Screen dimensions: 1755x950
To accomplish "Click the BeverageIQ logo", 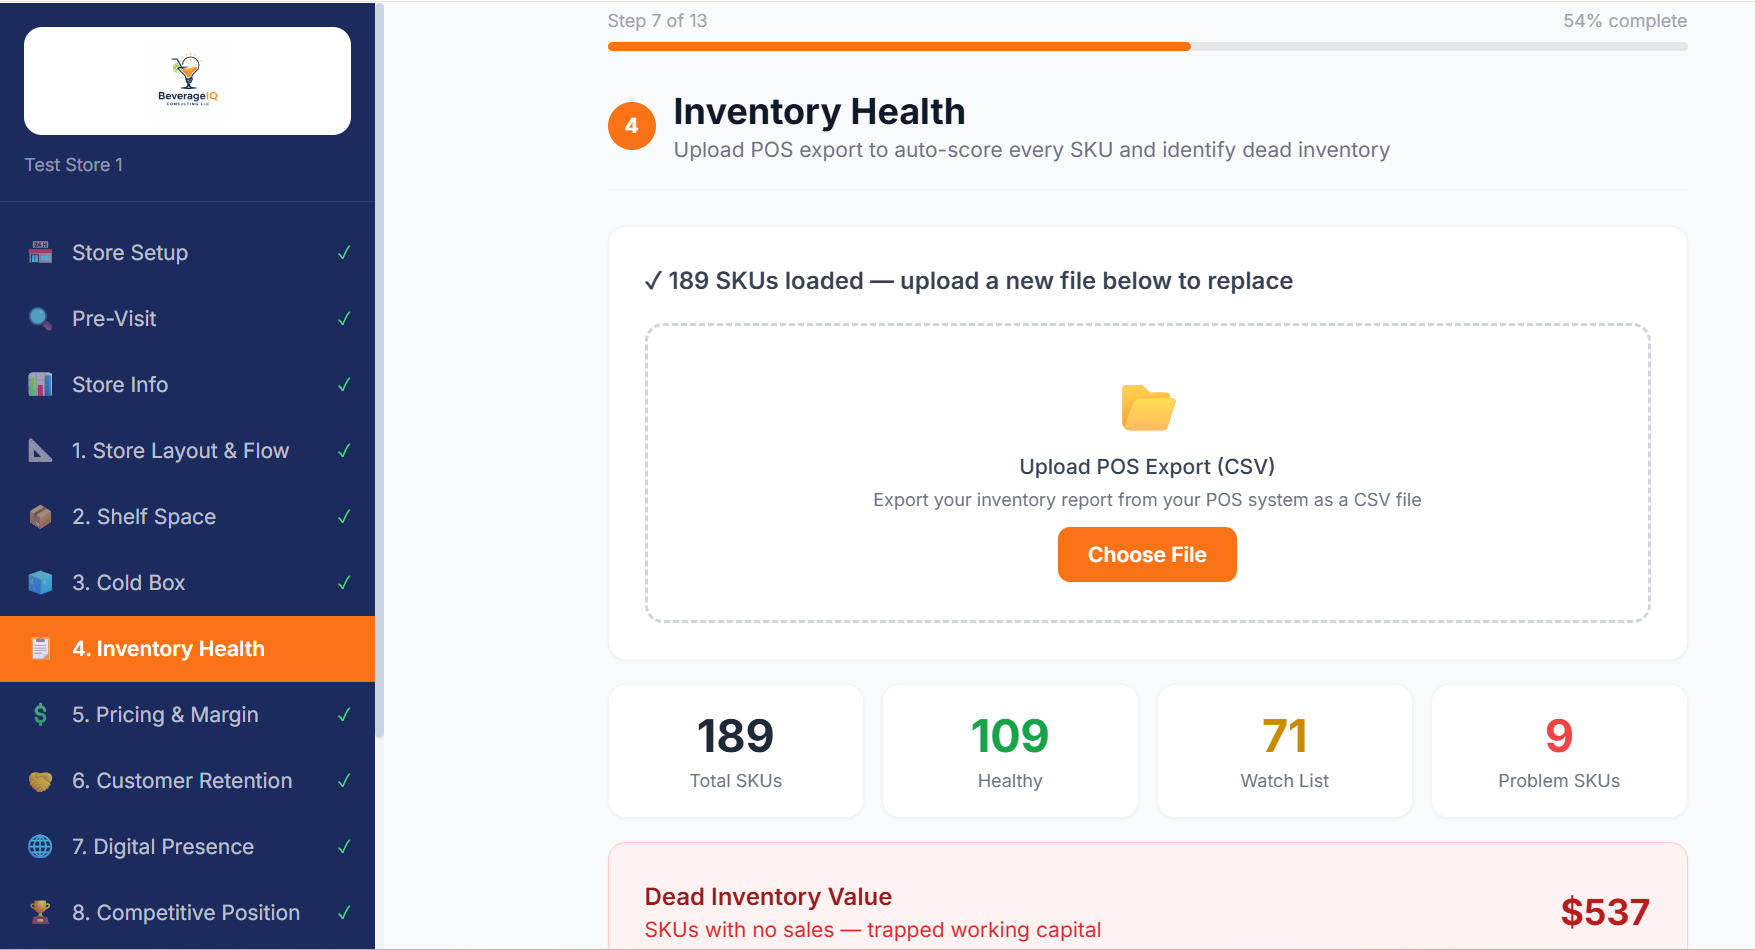I will coord(187,80).
